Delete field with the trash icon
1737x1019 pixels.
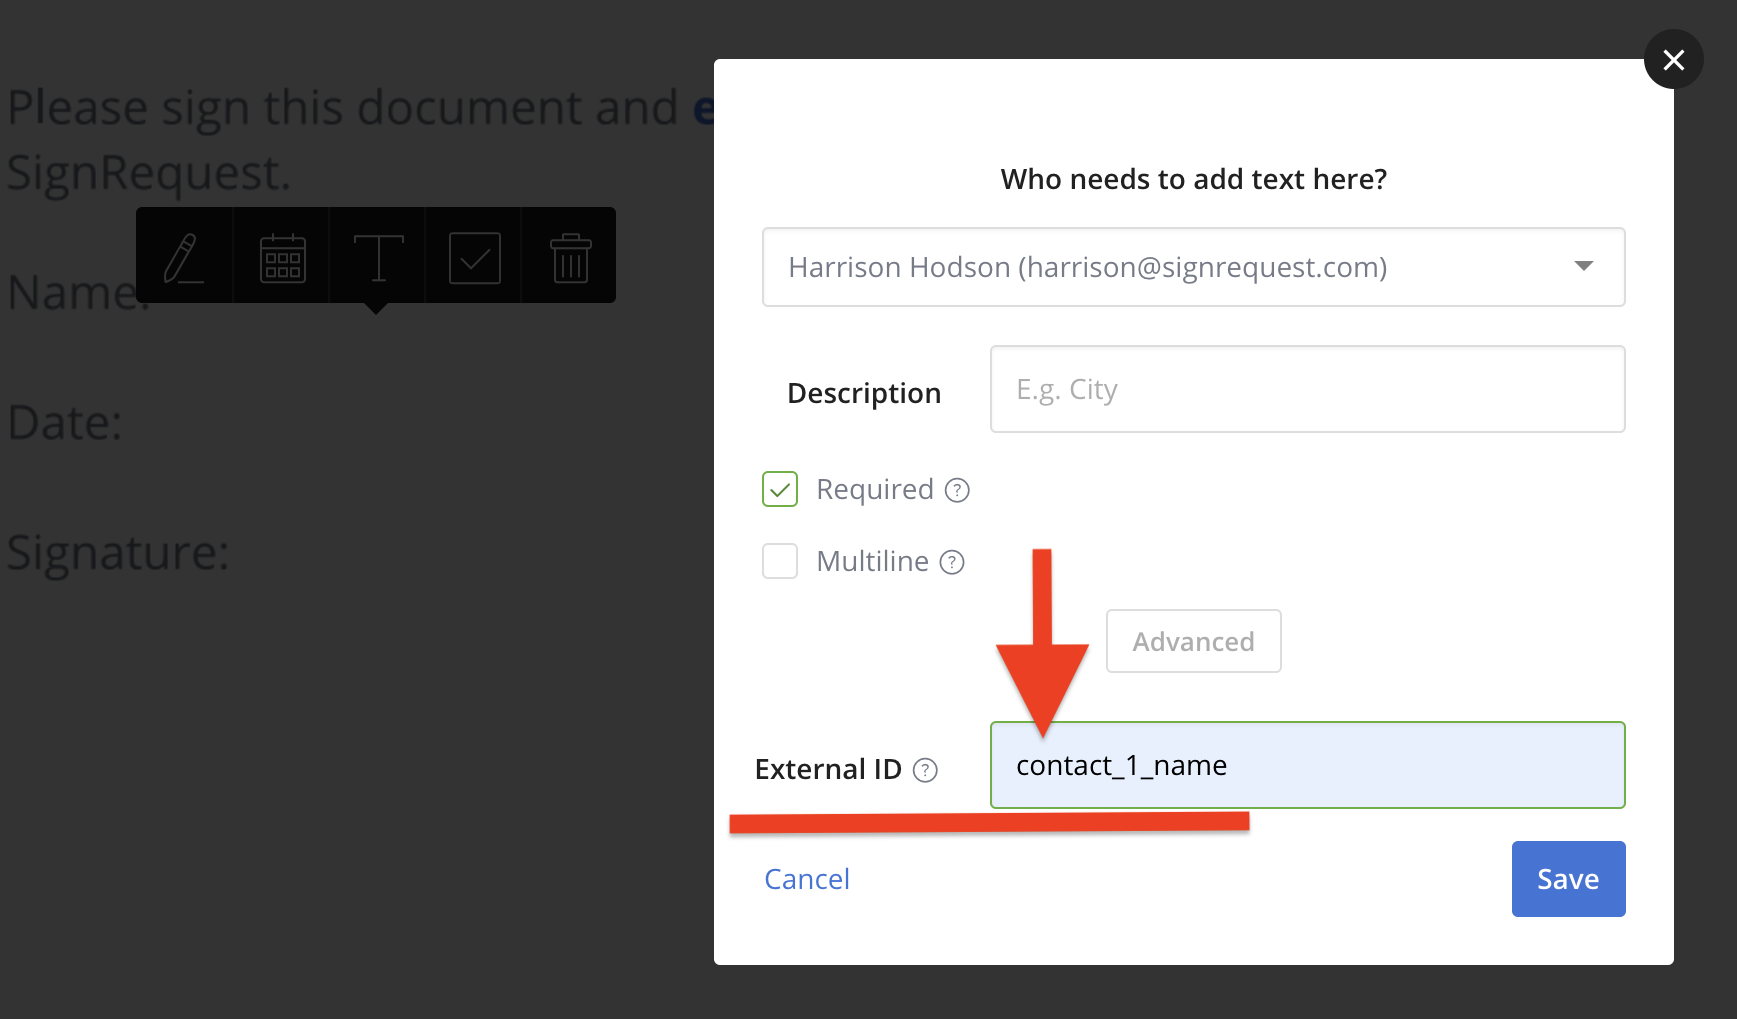(x=570, y=258)
